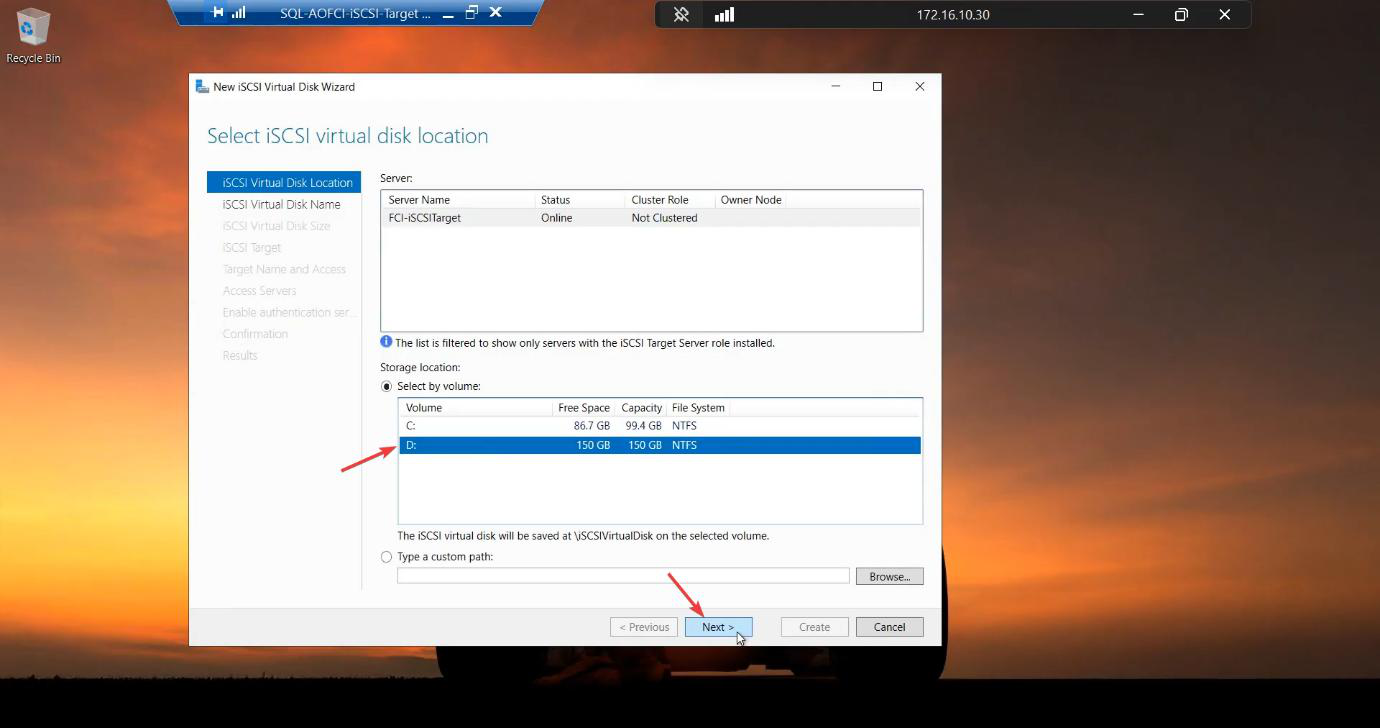Restore the 172.16.10.30 remote session window
Image resolution: width=1380 pixels, height=728 pixels.
1181,15
